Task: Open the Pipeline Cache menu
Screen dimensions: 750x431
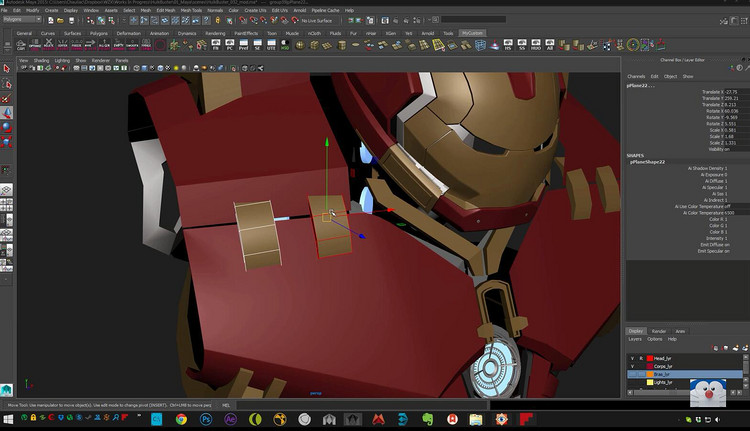Action: pos(325,10)
